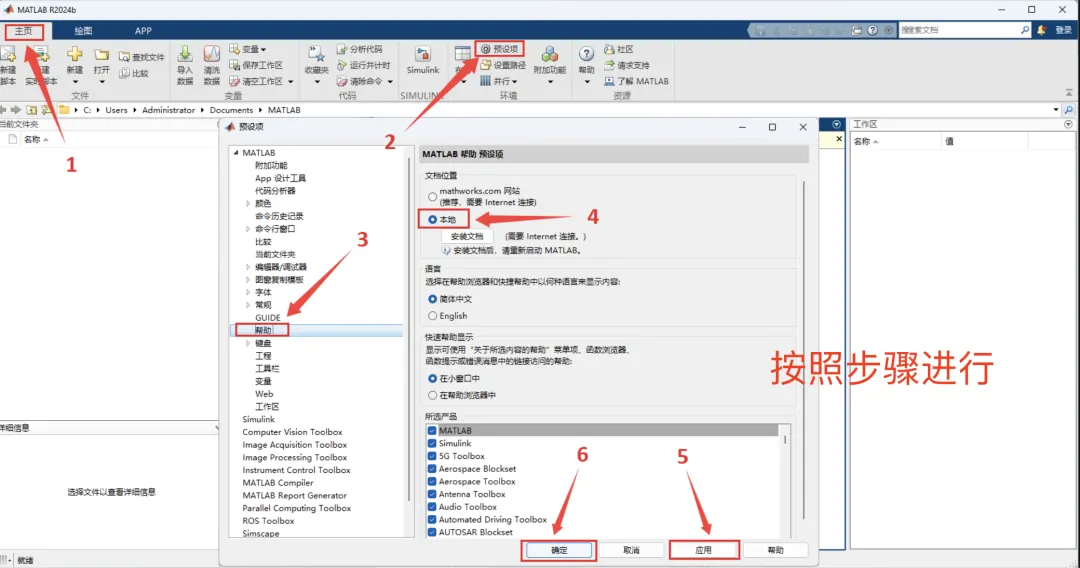
Task: Click the 新建 plus icon in ribbon
Action: click(x=74, y=54)
